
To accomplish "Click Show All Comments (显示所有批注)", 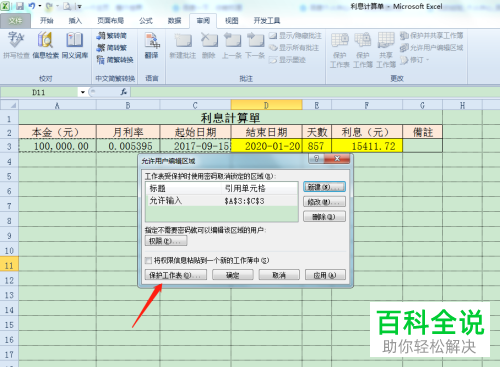I will [x=294, y=48].
